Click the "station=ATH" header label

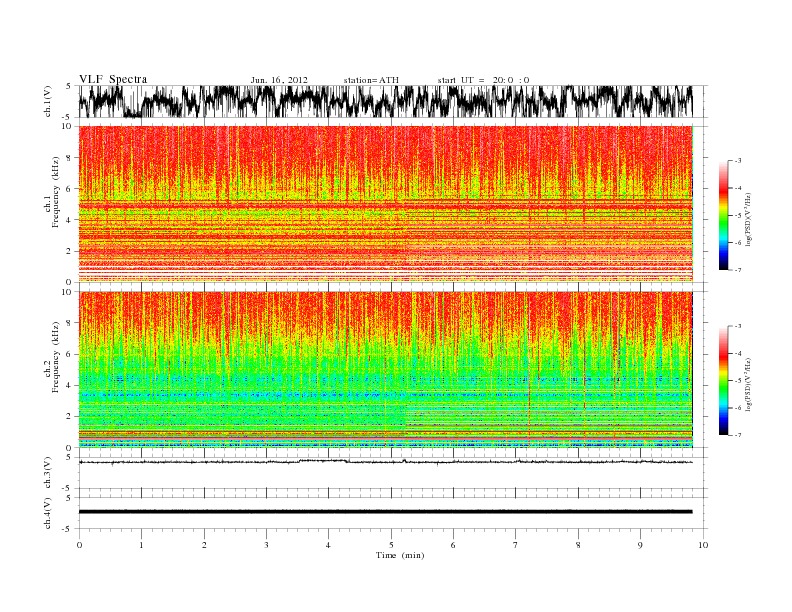click(371, 80)
